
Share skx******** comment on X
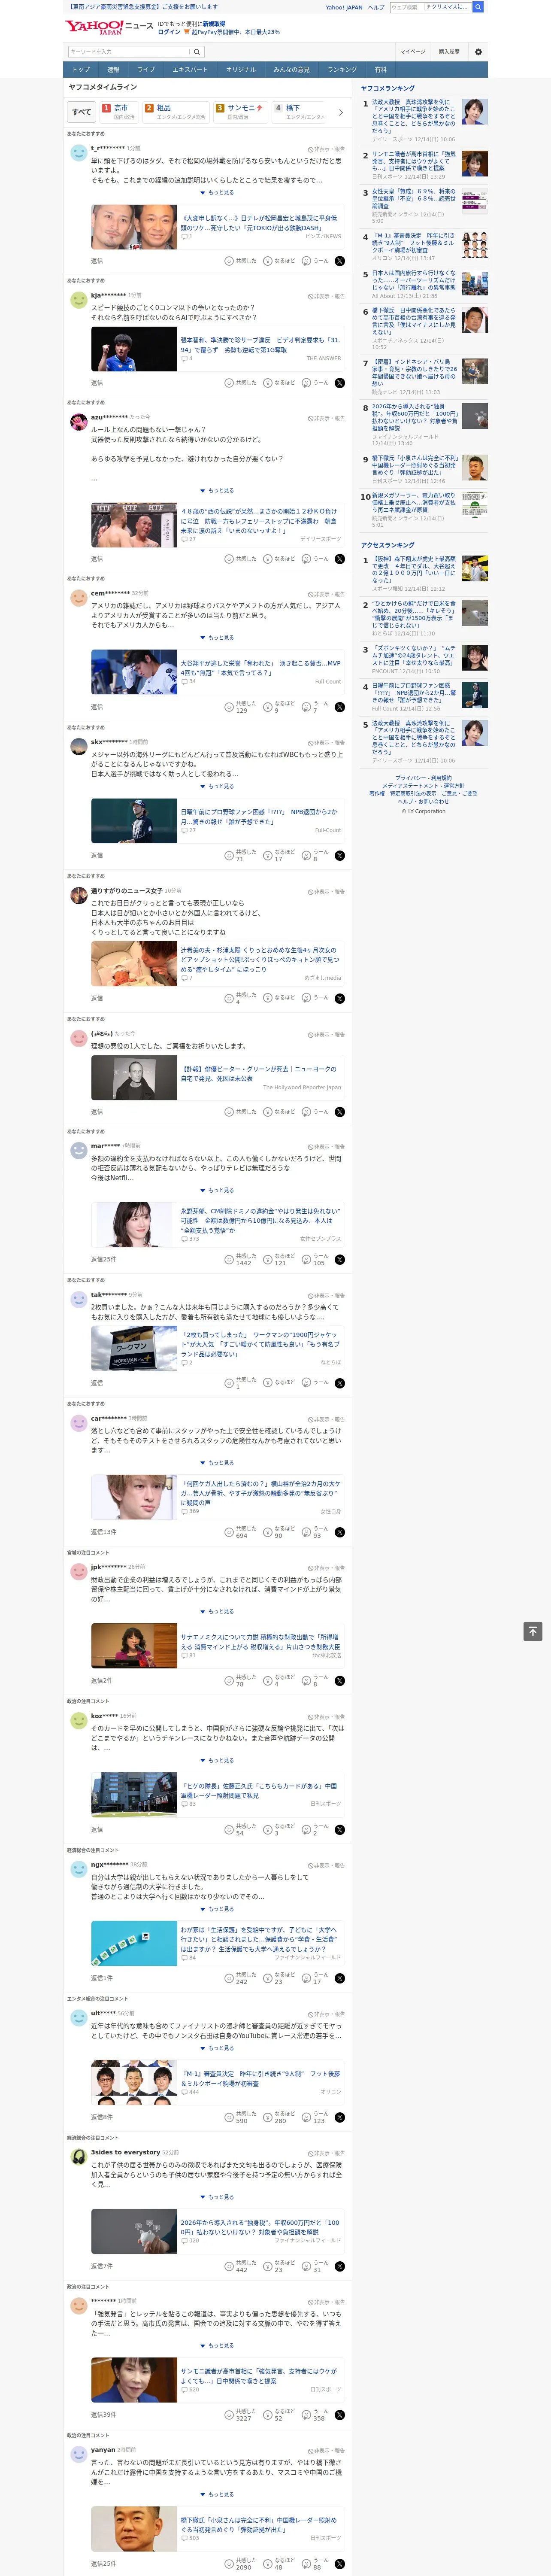point(340,856)
